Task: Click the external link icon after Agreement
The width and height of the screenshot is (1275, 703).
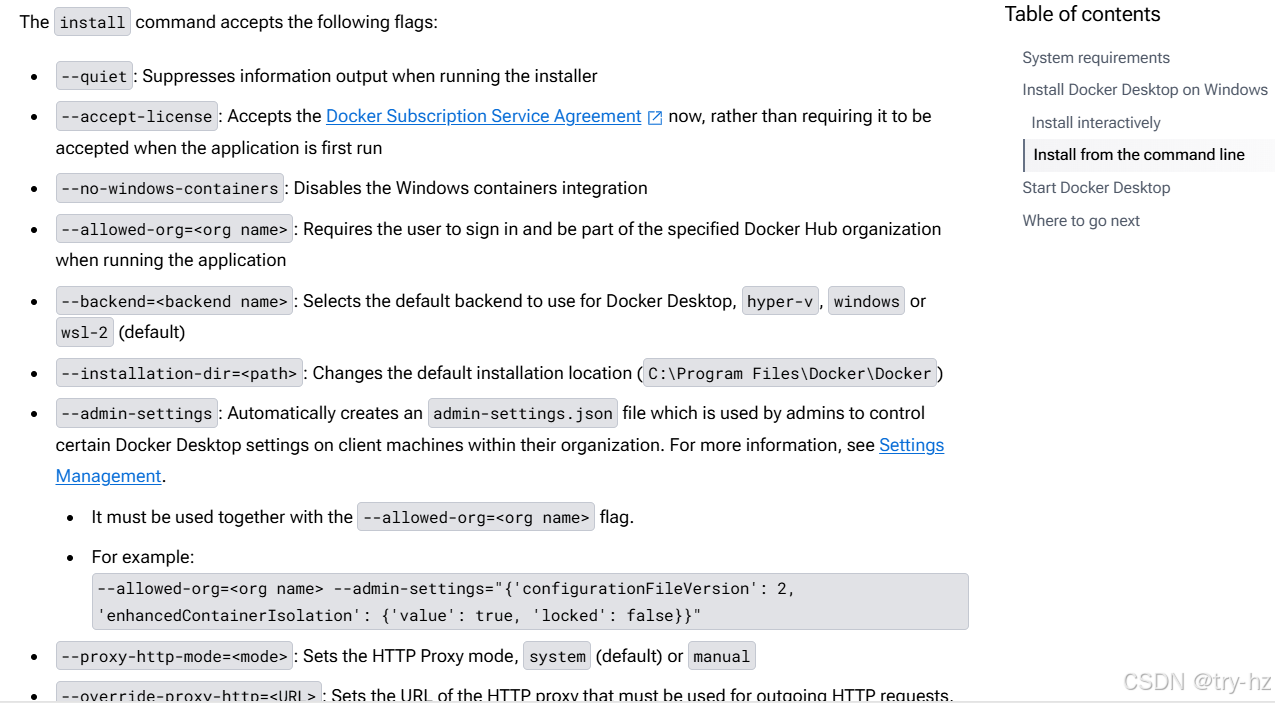Action: 655,118
